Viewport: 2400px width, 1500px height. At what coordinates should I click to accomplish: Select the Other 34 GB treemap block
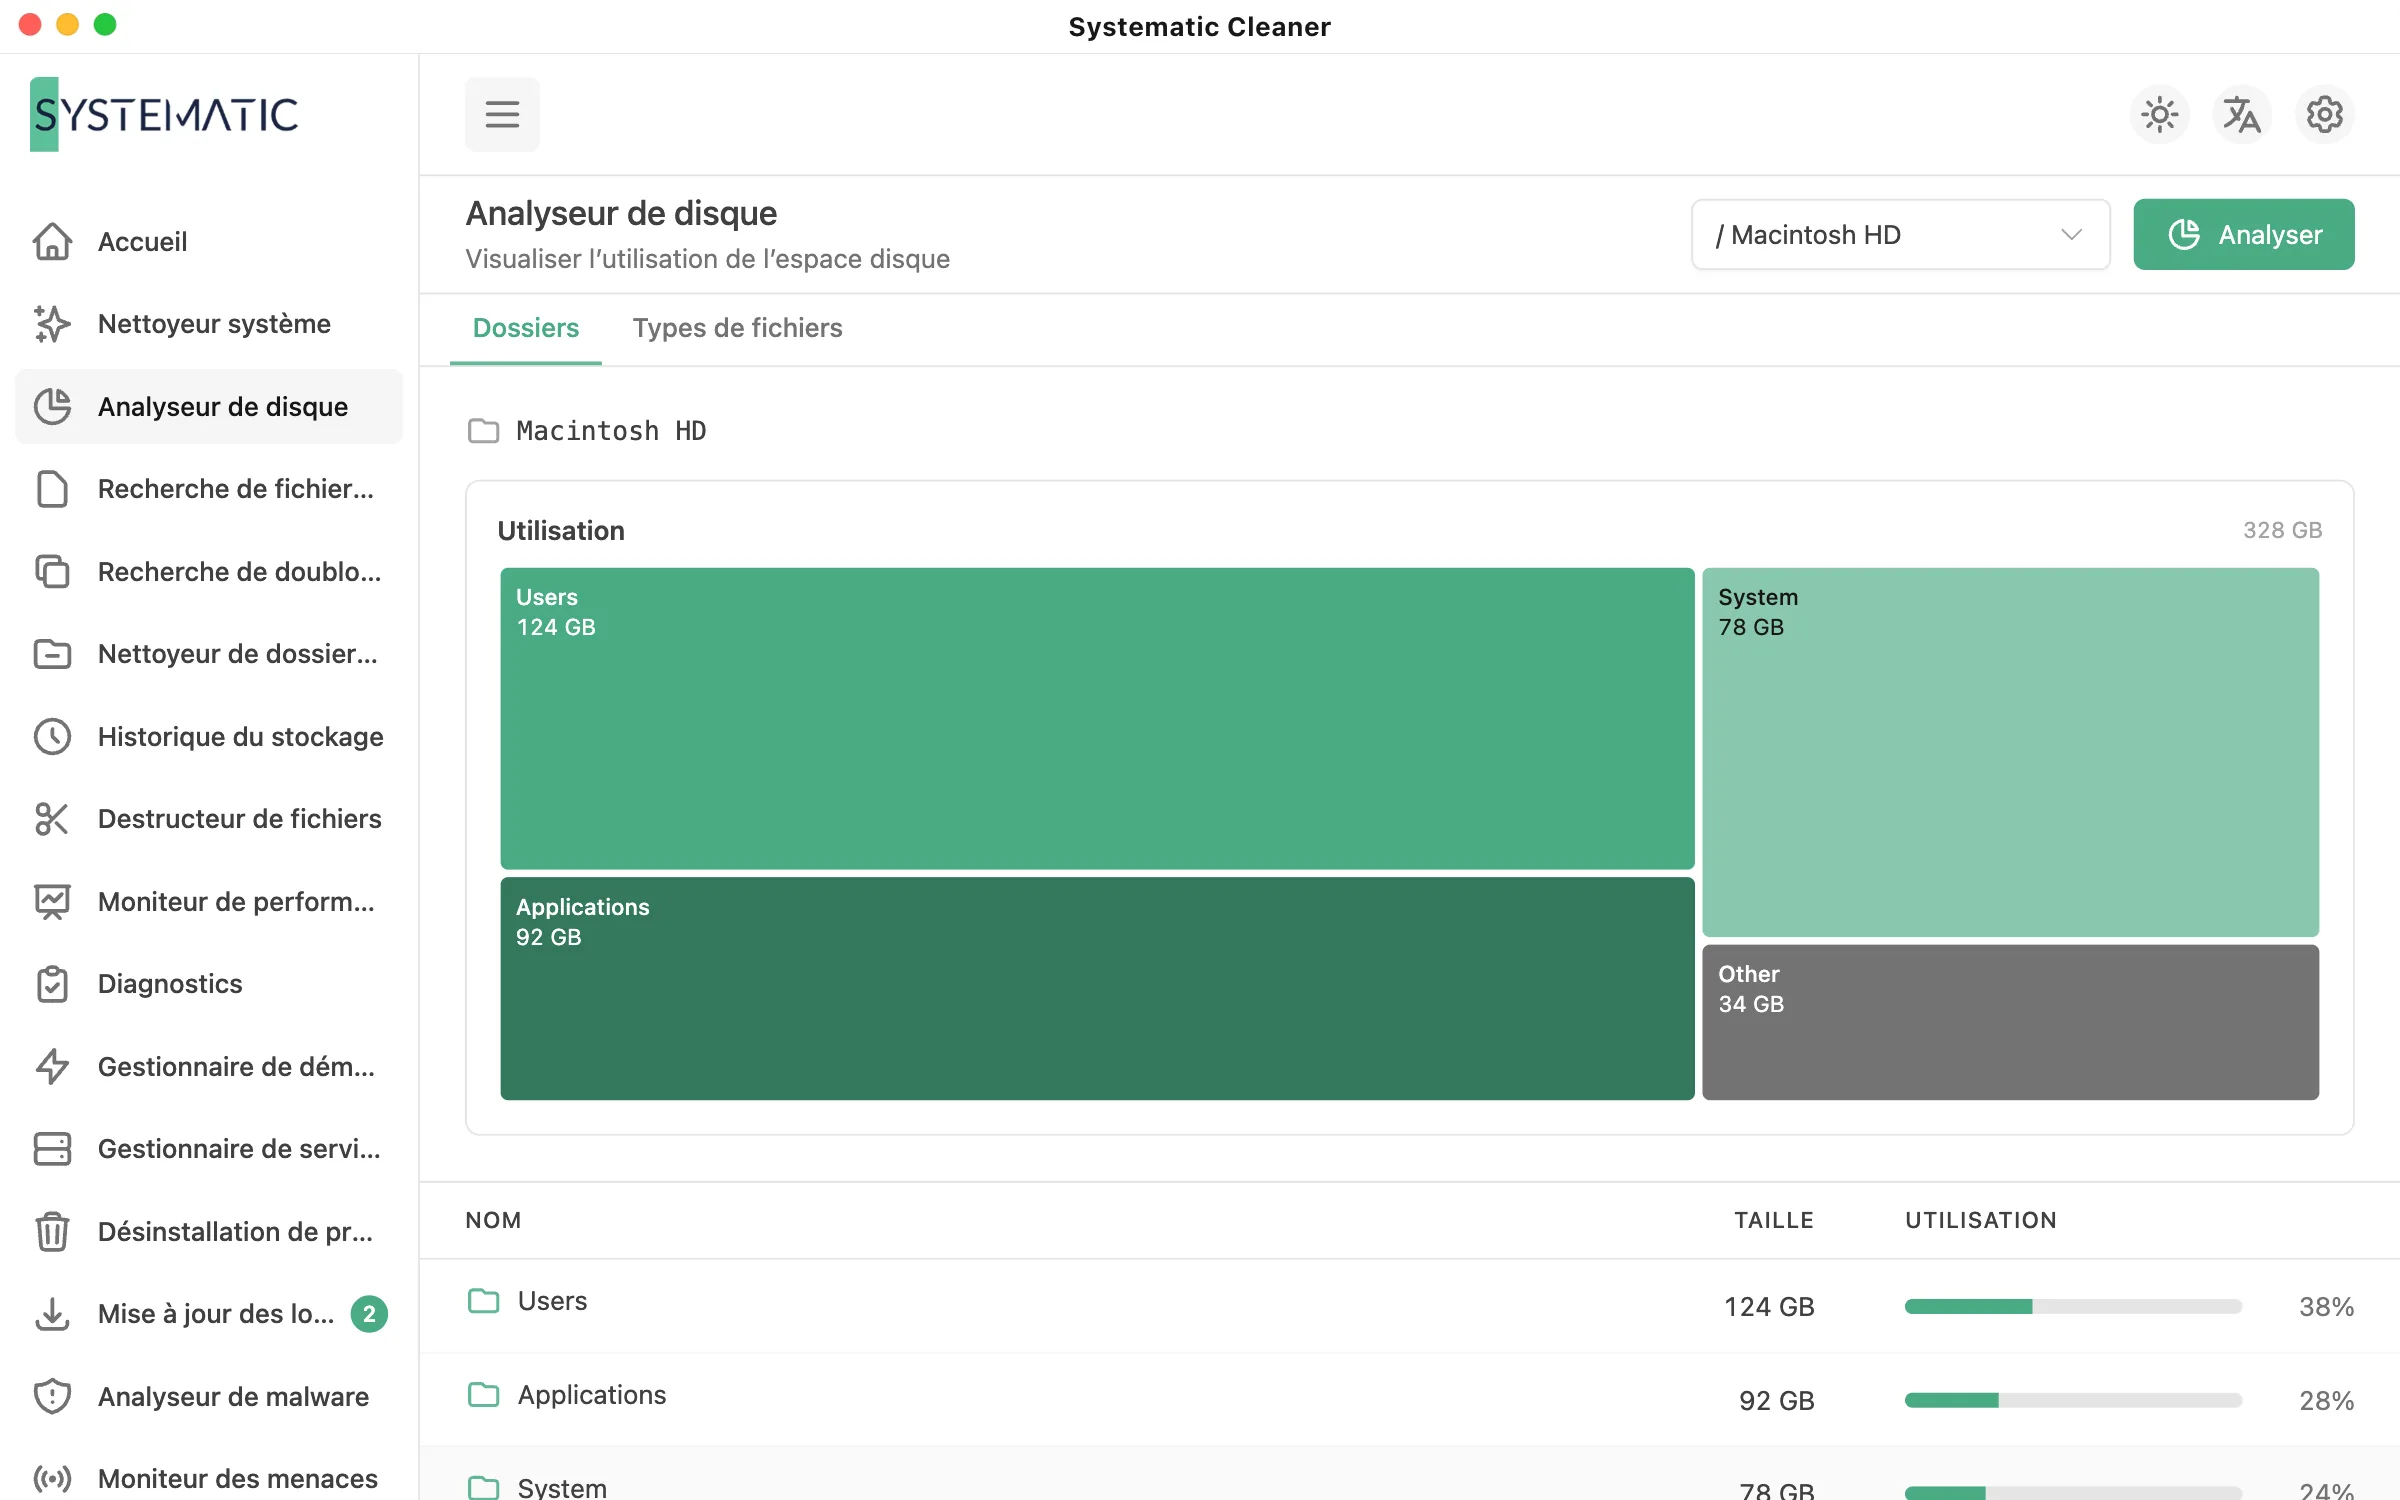(2010, 1022)
